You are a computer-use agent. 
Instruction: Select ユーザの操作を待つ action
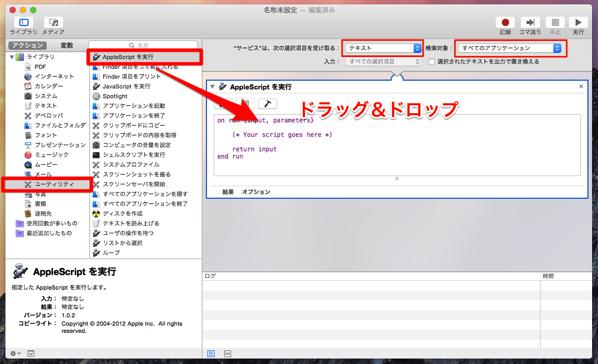click(128, 233)
